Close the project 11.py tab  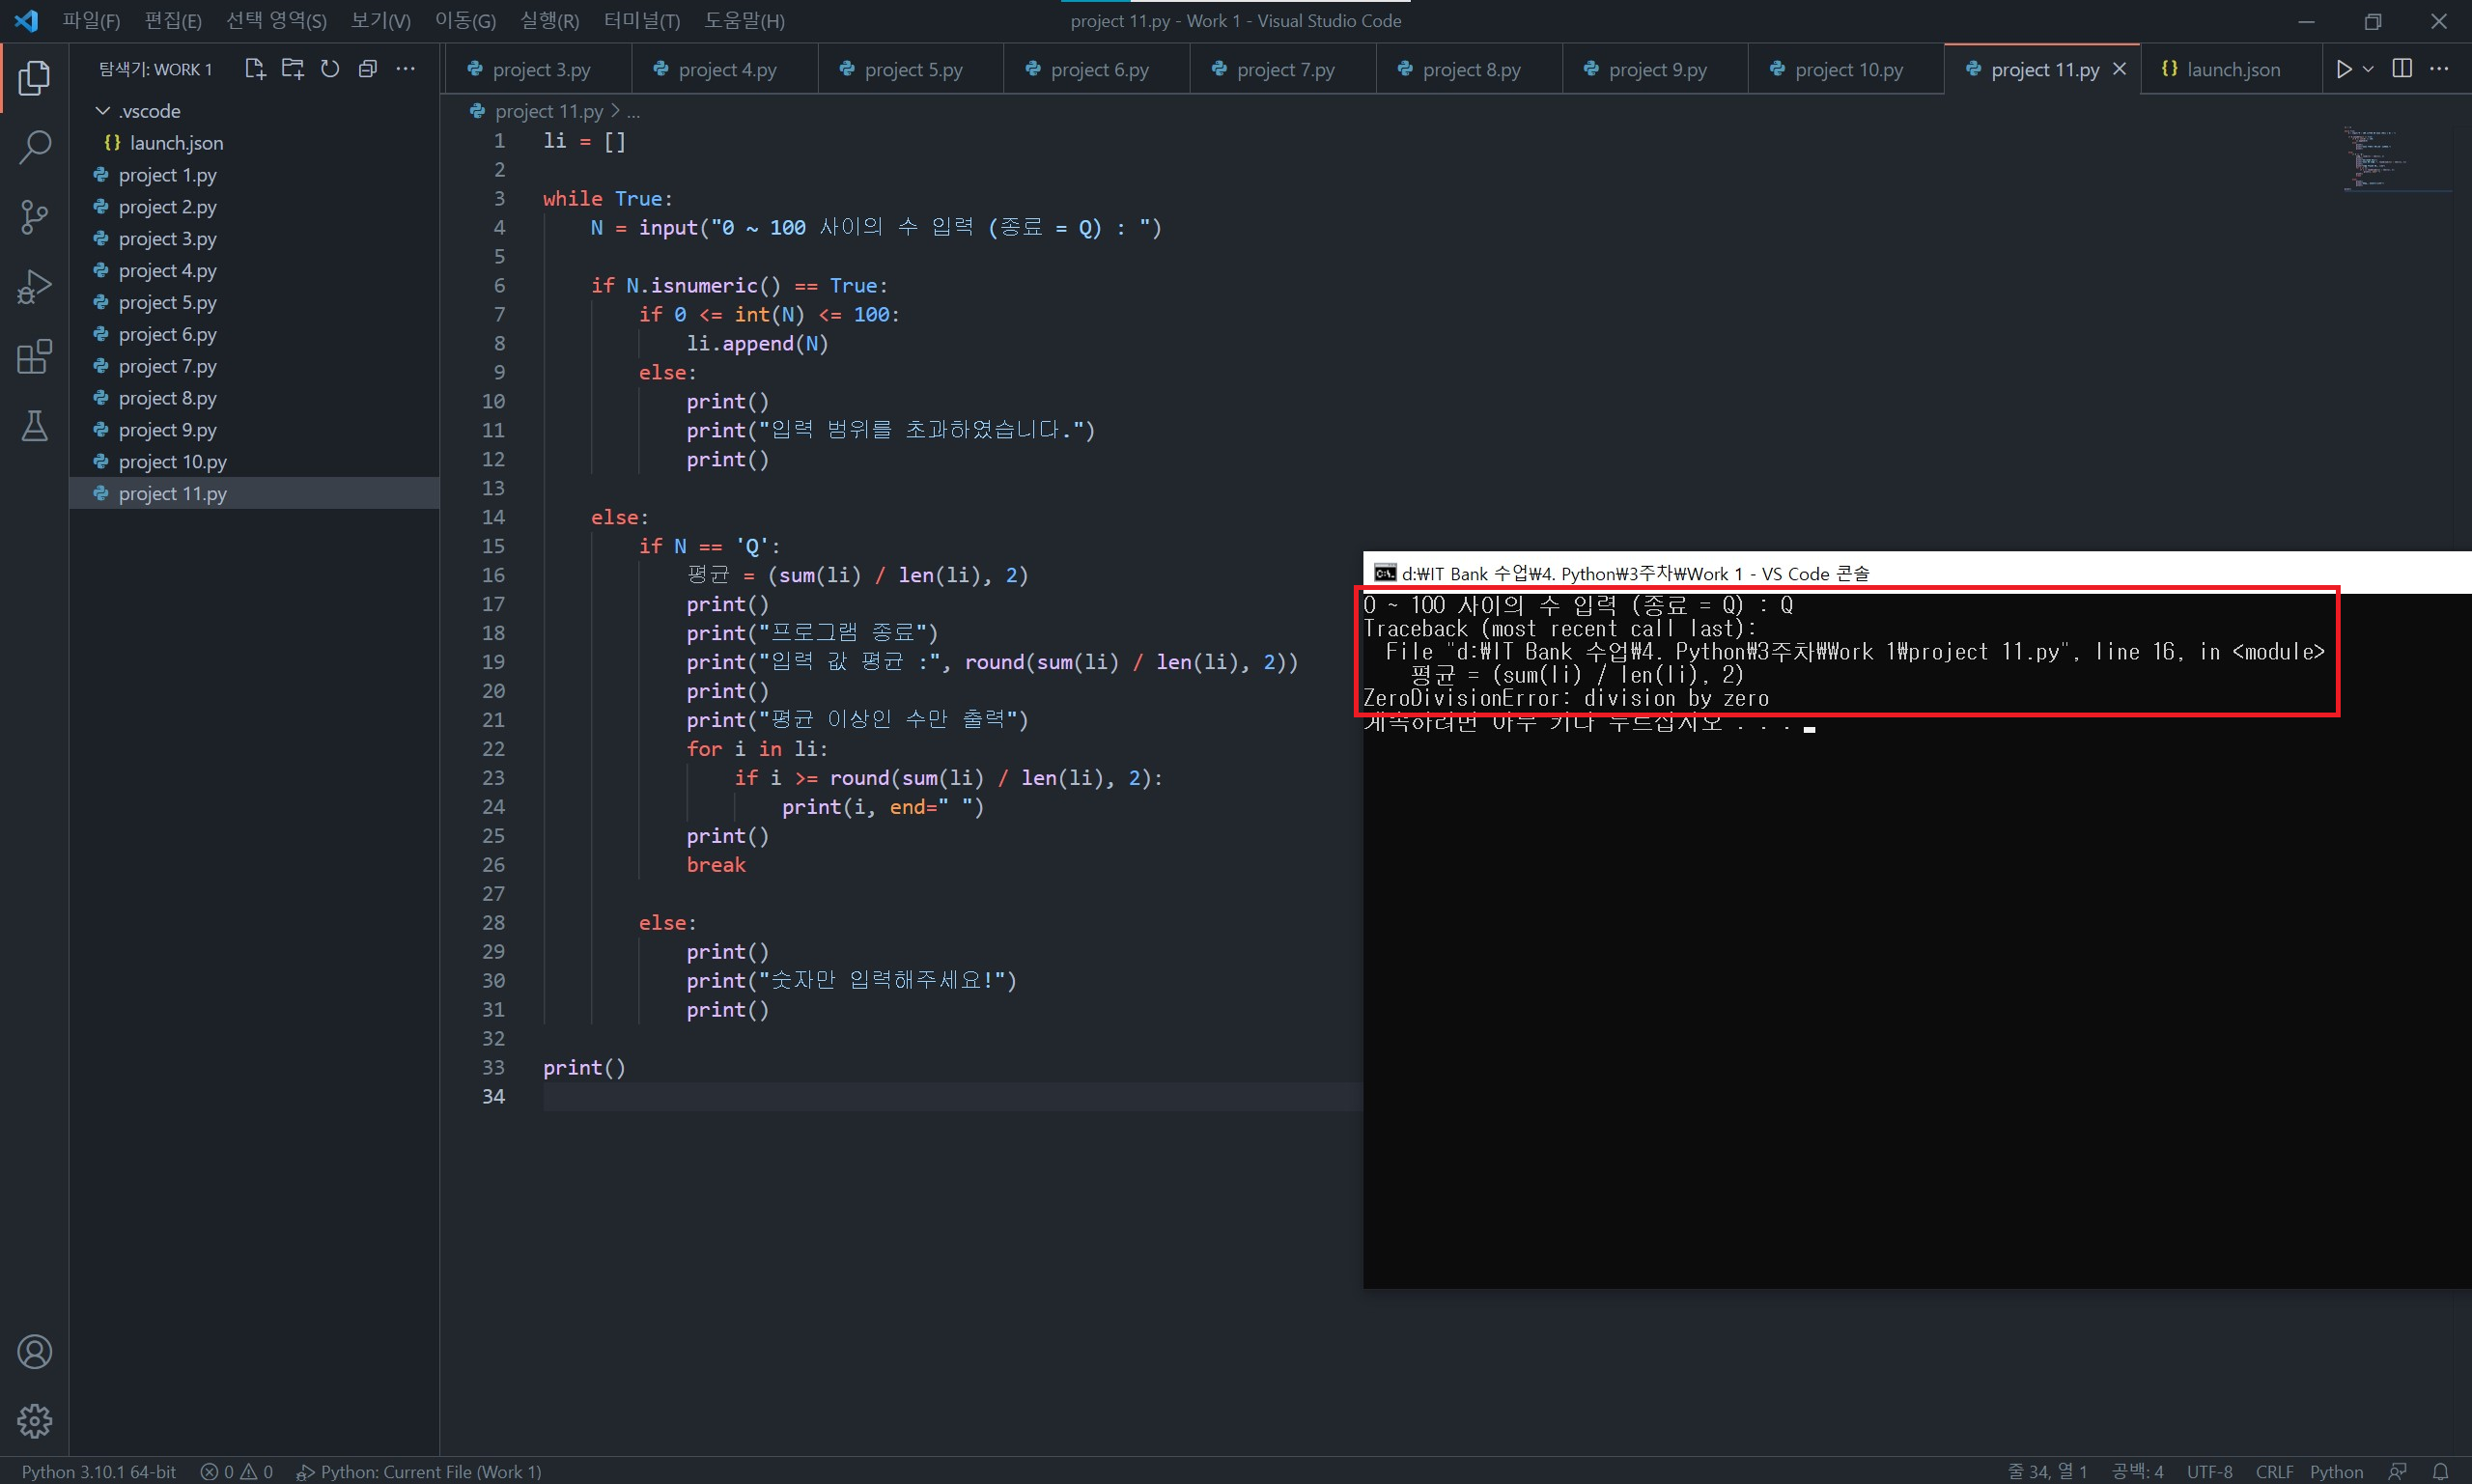click(2119, 70)
